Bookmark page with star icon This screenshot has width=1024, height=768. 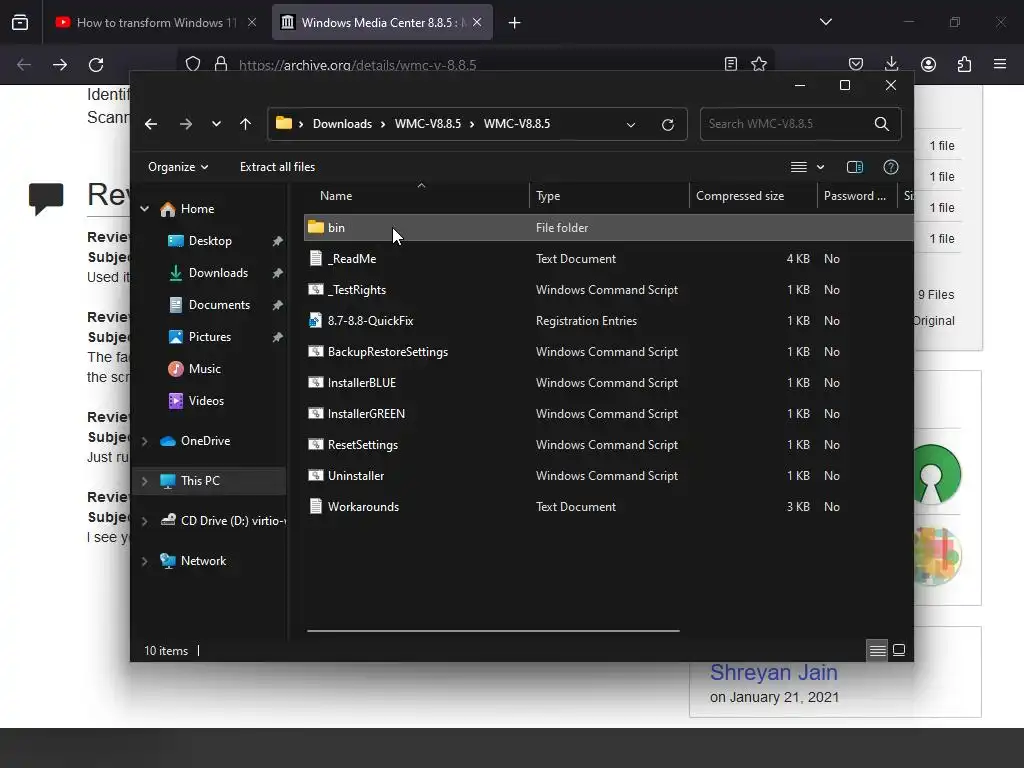tap(759, 64)
